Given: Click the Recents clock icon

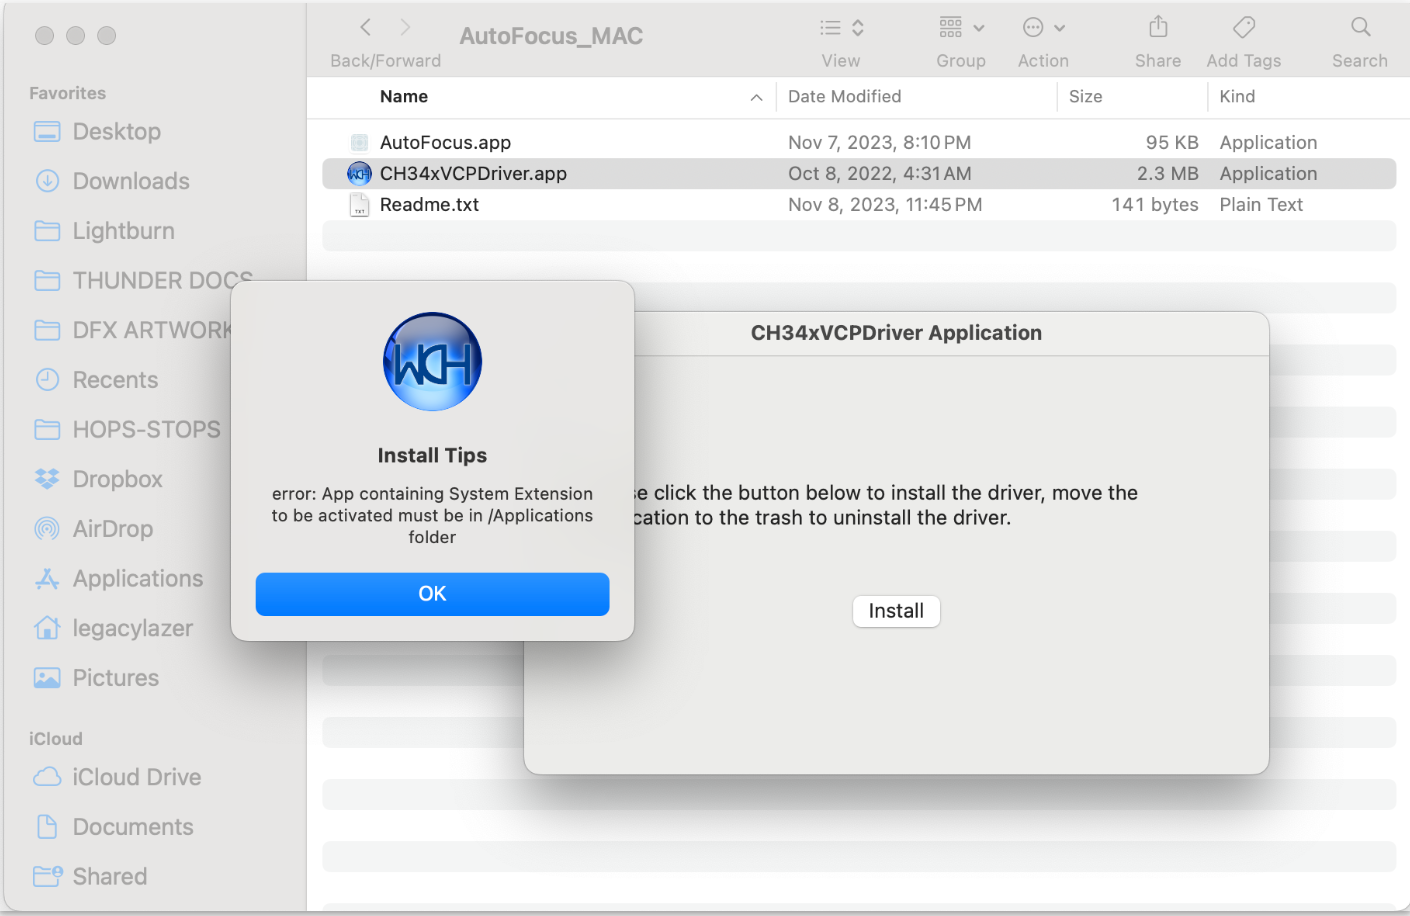Looking at the screenshot, I should pos(47,379).
